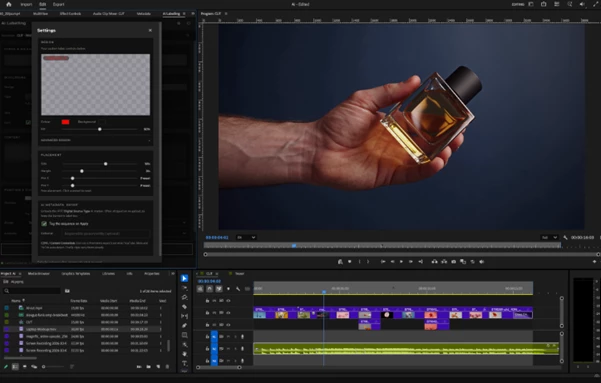Click the trash Clear icon in the Project panel
601x383 pixels.
pyautogui.click(x=167, y=367)
